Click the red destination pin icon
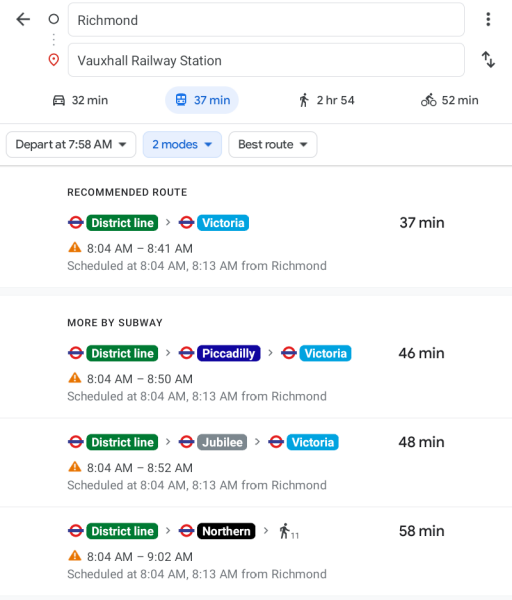The image size is (512, 600). 54,60
